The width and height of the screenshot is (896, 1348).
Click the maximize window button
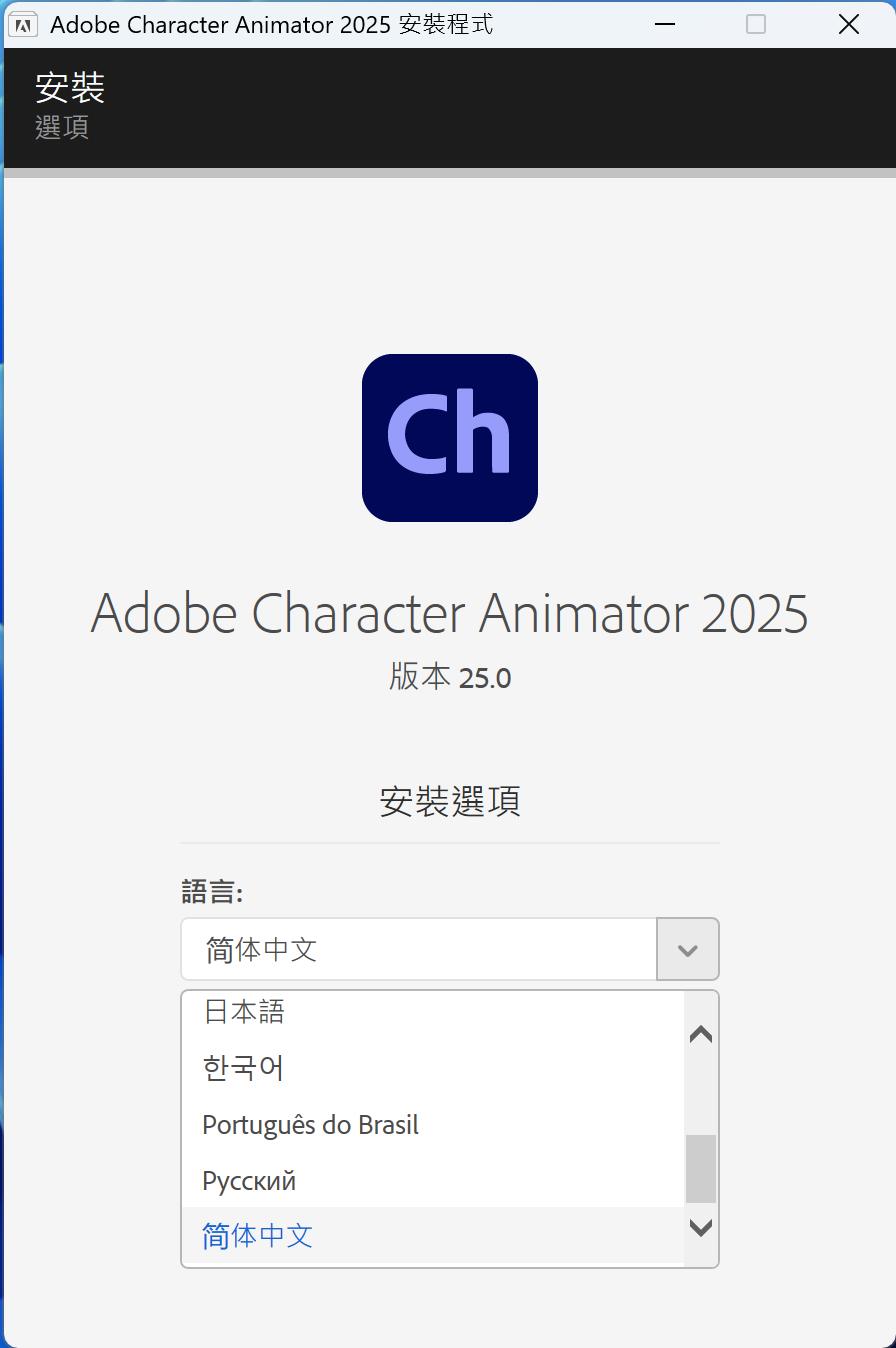tap(756, 24)
